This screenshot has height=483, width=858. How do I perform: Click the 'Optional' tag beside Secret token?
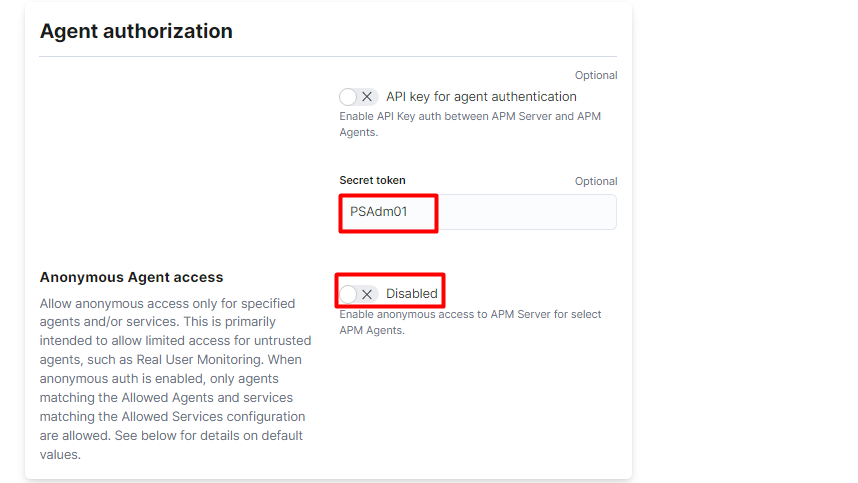[596, 181]
